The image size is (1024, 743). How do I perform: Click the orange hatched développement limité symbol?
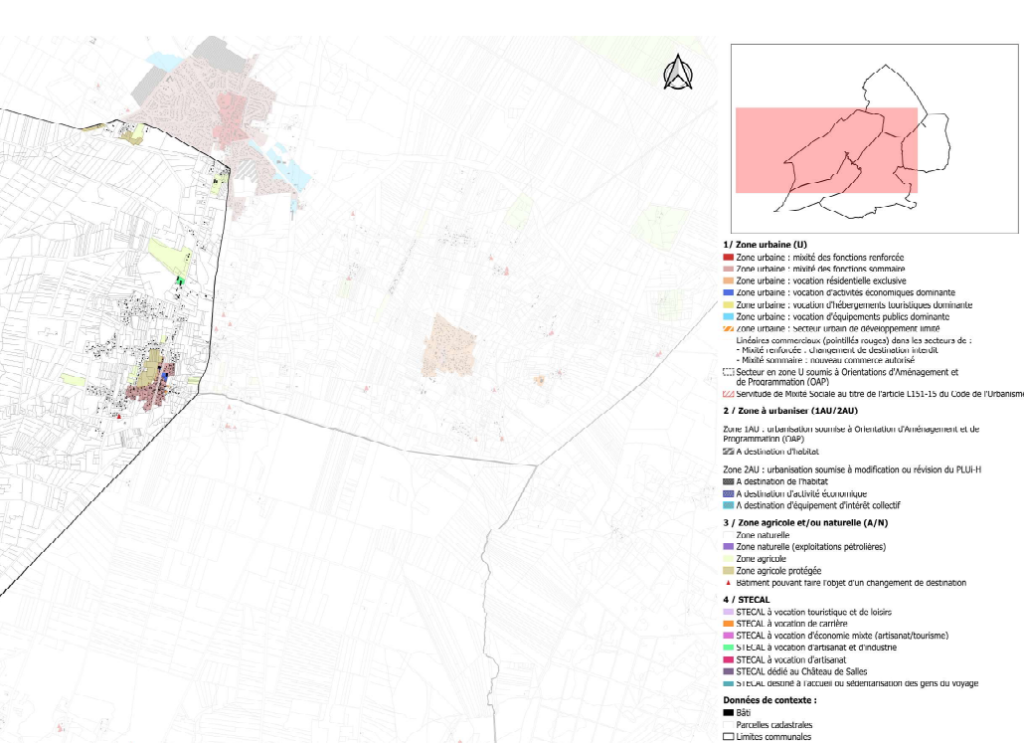pos(727,328)
